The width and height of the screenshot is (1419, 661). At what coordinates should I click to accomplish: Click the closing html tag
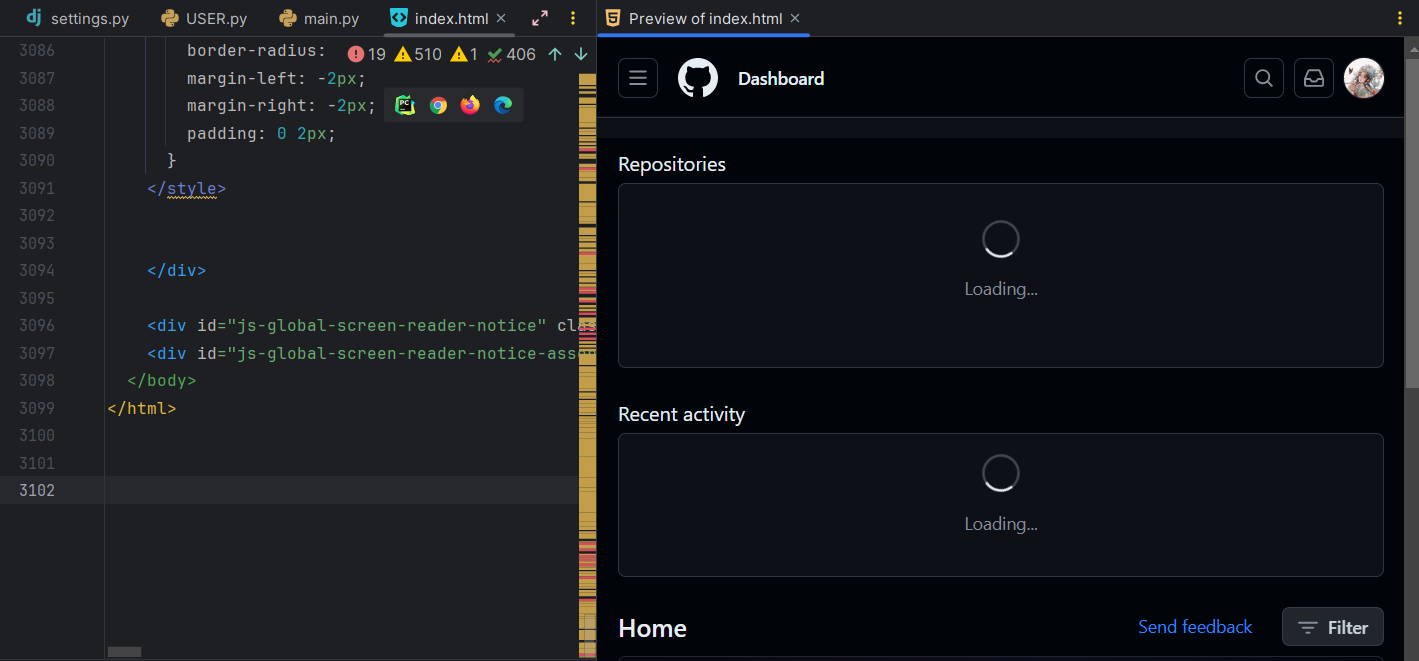click(x=142, y=408)
